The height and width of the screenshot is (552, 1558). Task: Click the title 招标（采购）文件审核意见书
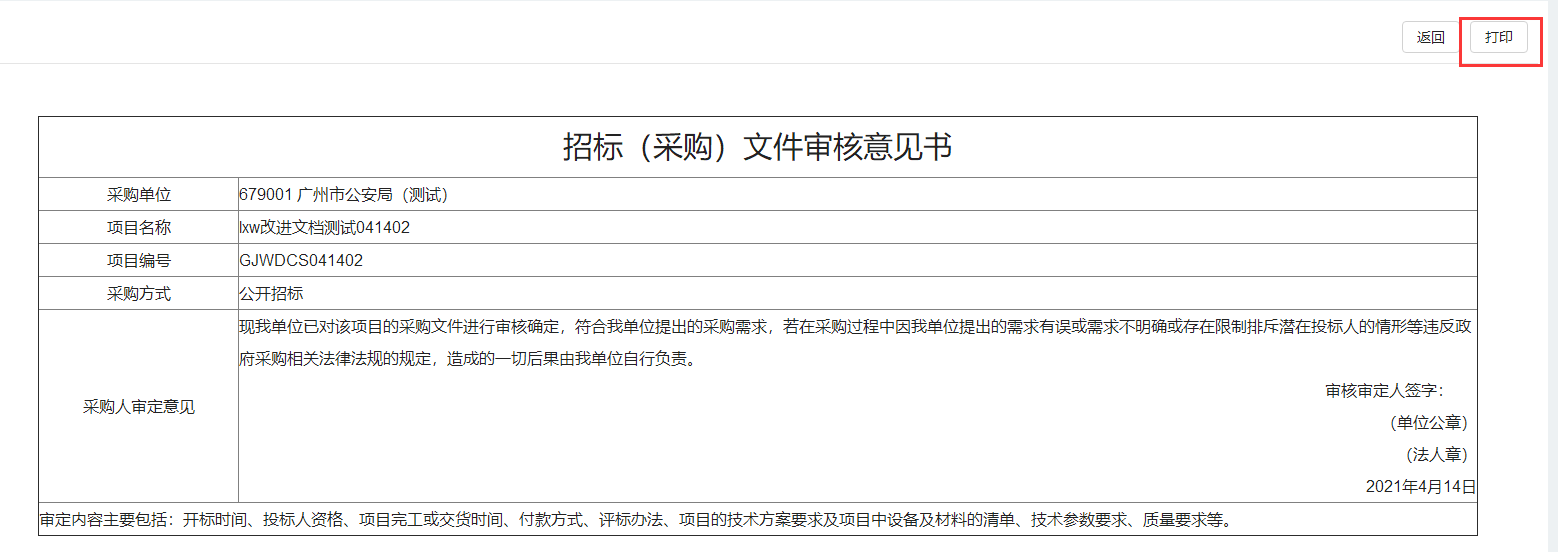[x=757, y=147]
